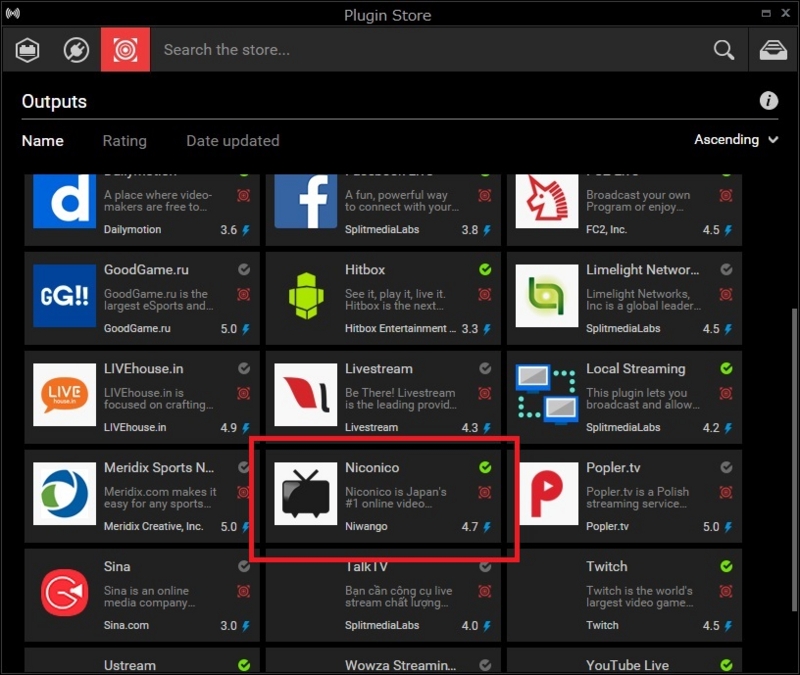Click the LIVEhouse.in orange logo
This screenshot has height=675, width=800.
tap(64, 394)
